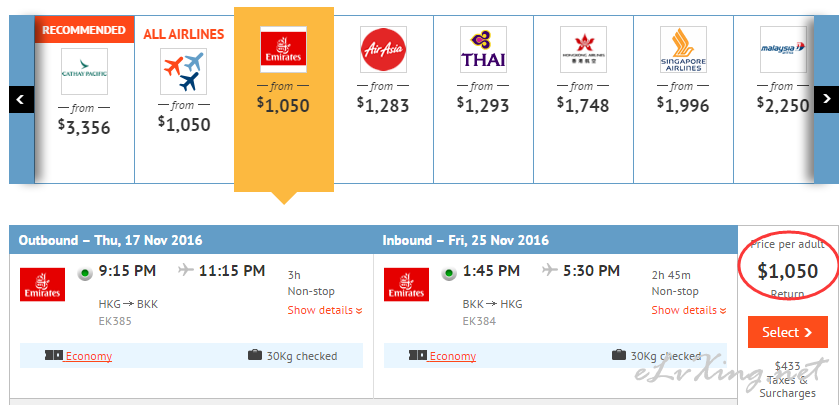Expand Show details for outbound flight
Image resolution: width=839 pixels, height=405 pixels.
[x=325, y=310]
